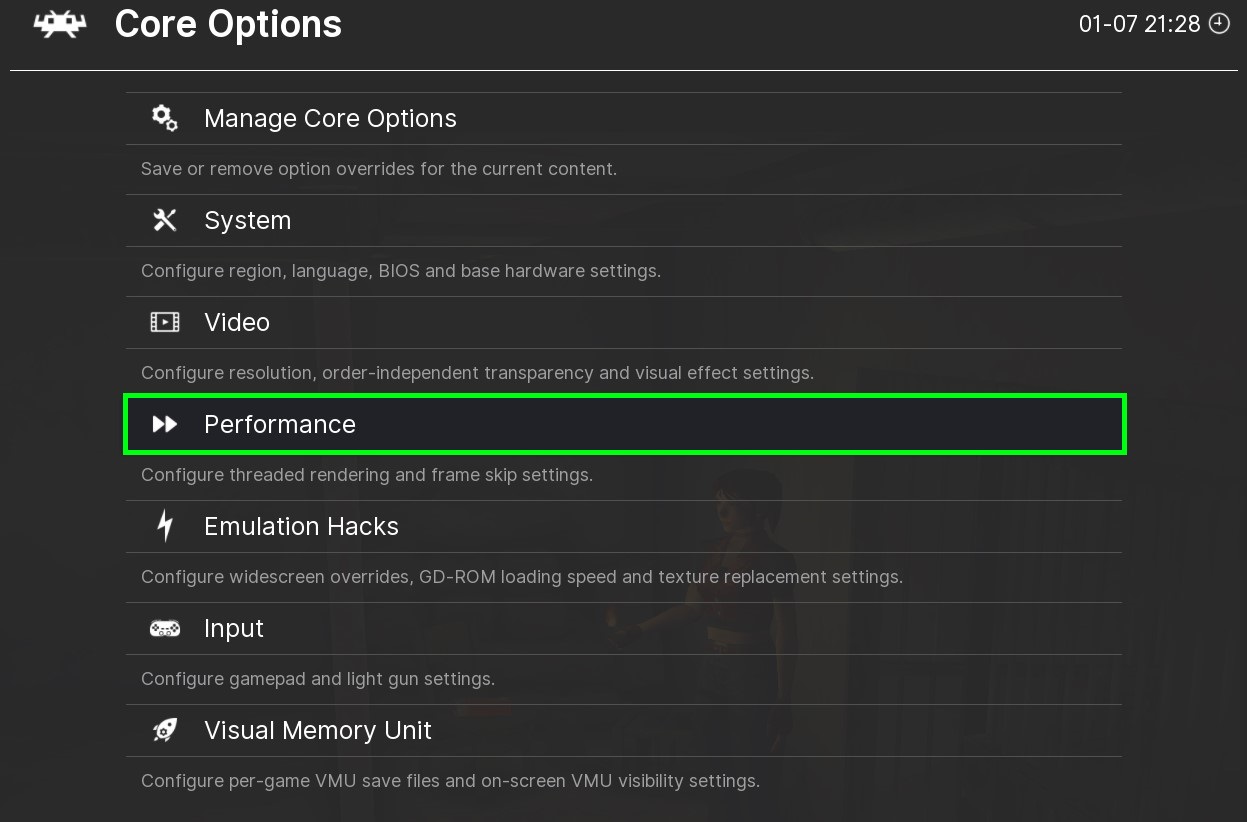Image resolution: width=1247 pixels, height=822 pixels.
Task: Click the gamepad Input icon
Action: pyautogui.click(x=165, y=628)
